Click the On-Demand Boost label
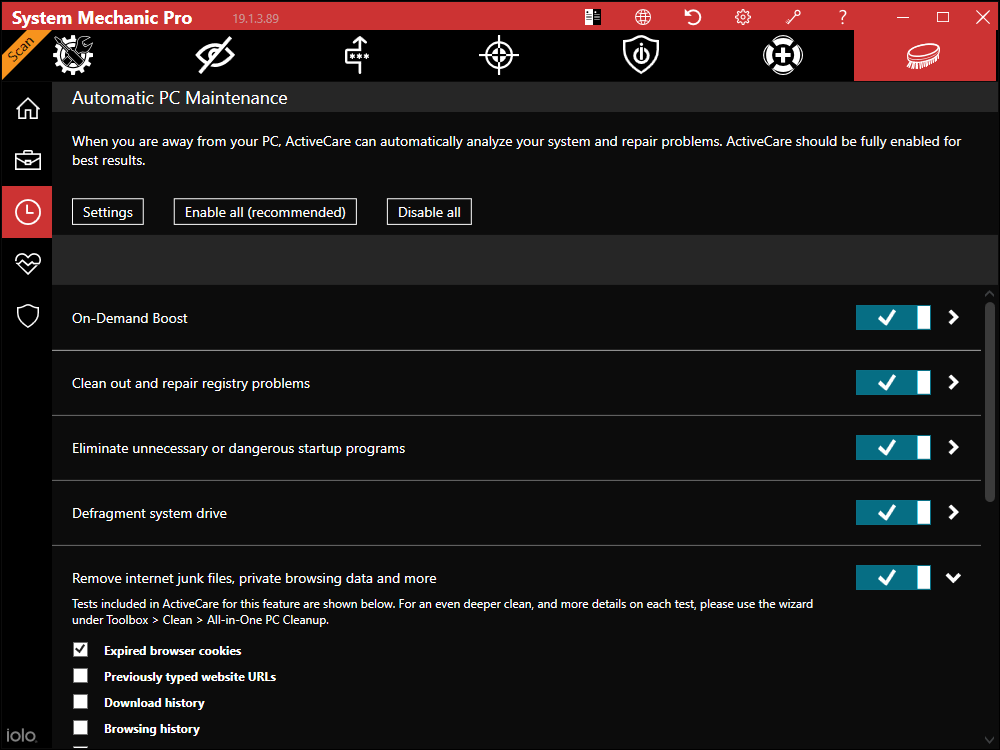This screenshot has width=1000, height=750. pos(129,318)
